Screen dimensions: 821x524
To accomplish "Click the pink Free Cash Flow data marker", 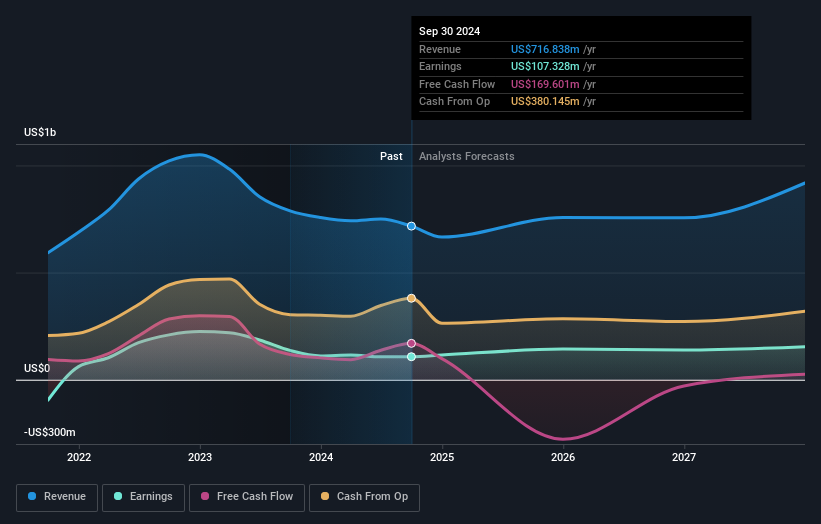I will tap(412, 343).
